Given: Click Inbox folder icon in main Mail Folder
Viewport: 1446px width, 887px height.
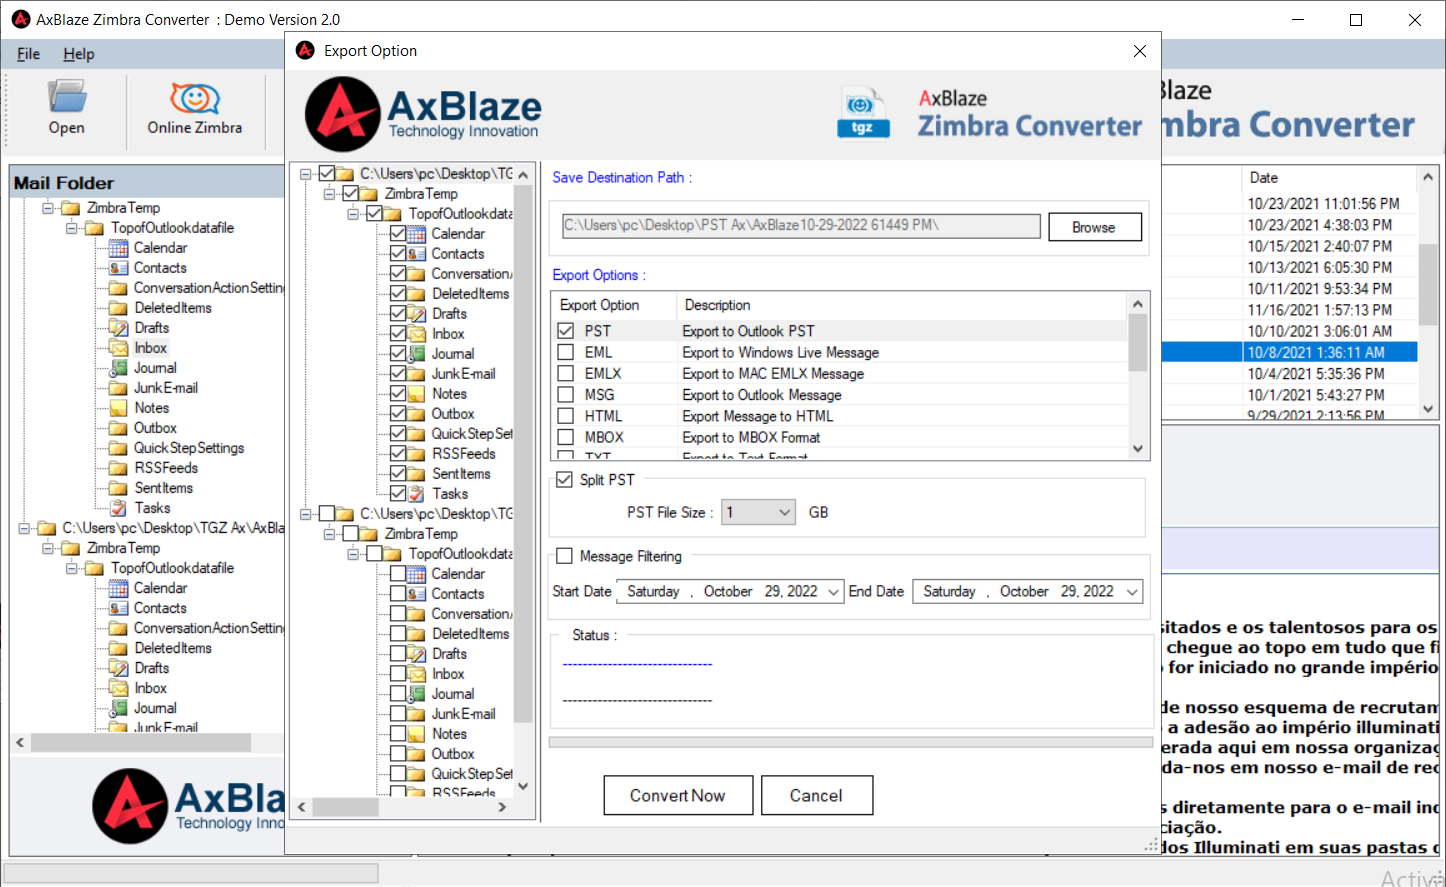Looking at the screenshot, I should [x=119, y=348].
